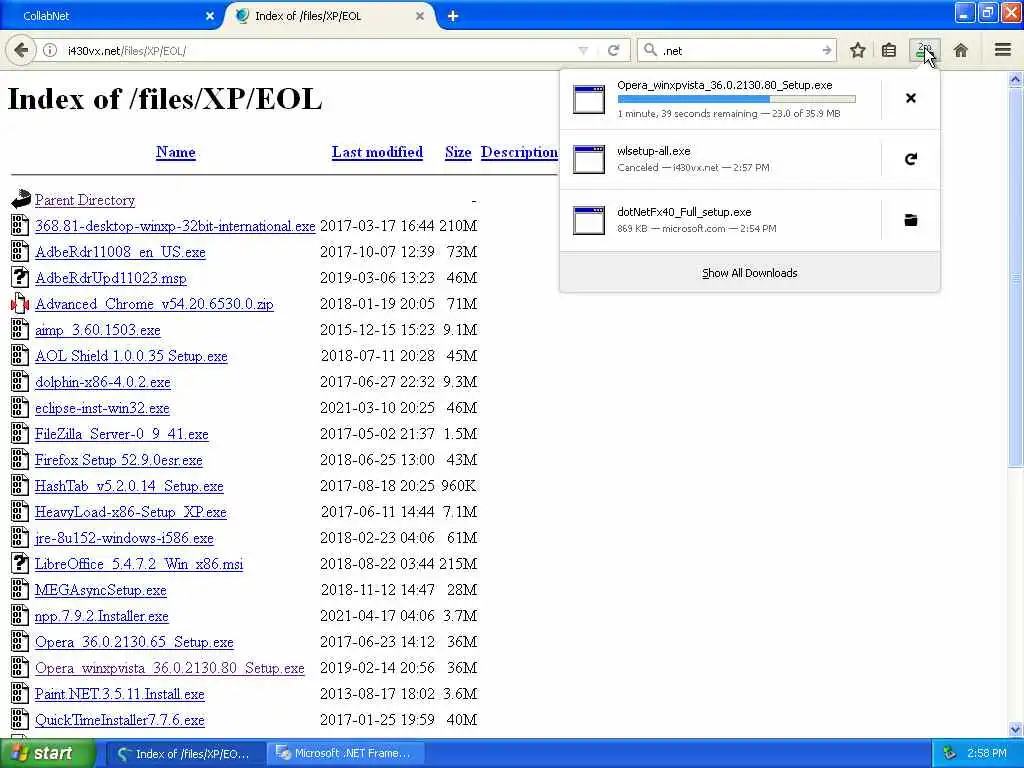The width and height of the screenshot is (1024, 768).
Task: Download AOL Shield 1.0.0.35 Setup.exe
Action: tap(131, 356)
